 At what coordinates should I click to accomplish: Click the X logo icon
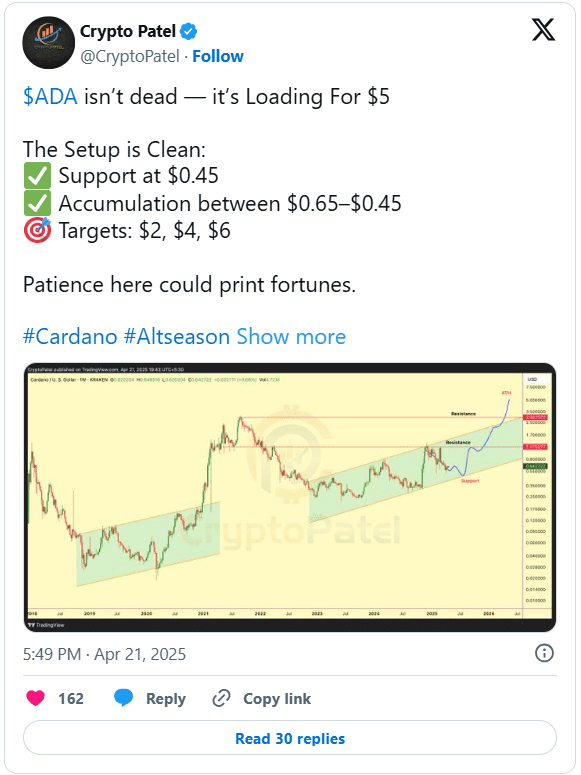point(543,30)
